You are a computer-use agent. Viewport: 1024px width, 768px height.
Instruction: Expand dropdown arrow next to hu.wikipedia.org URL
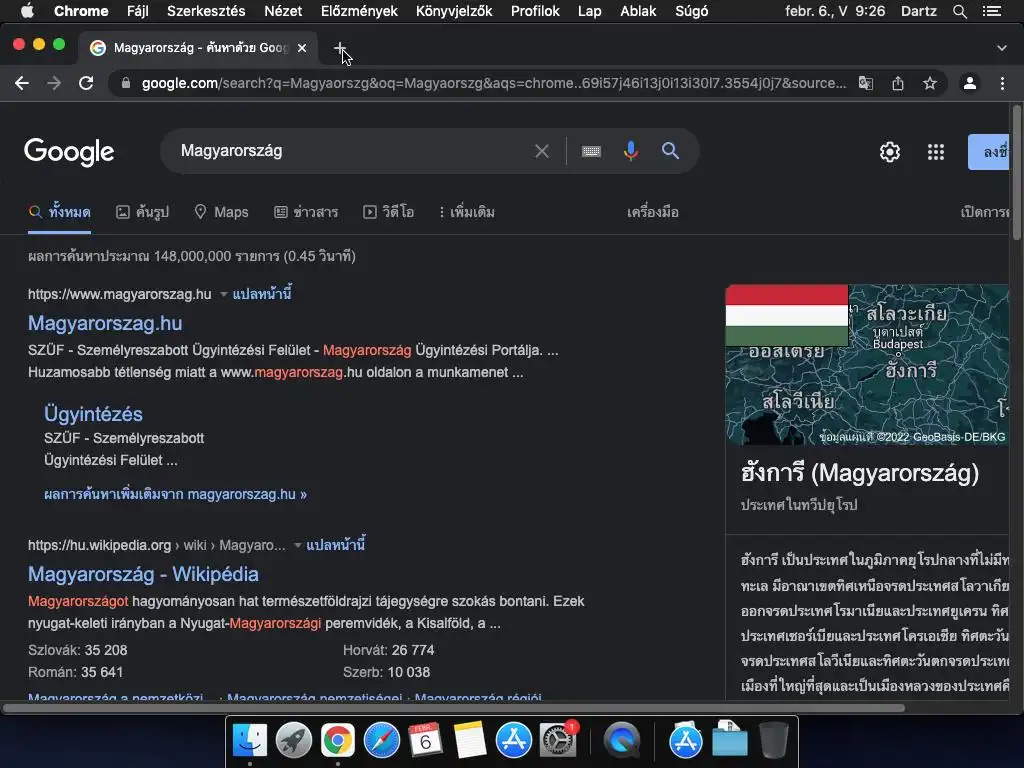297,545
